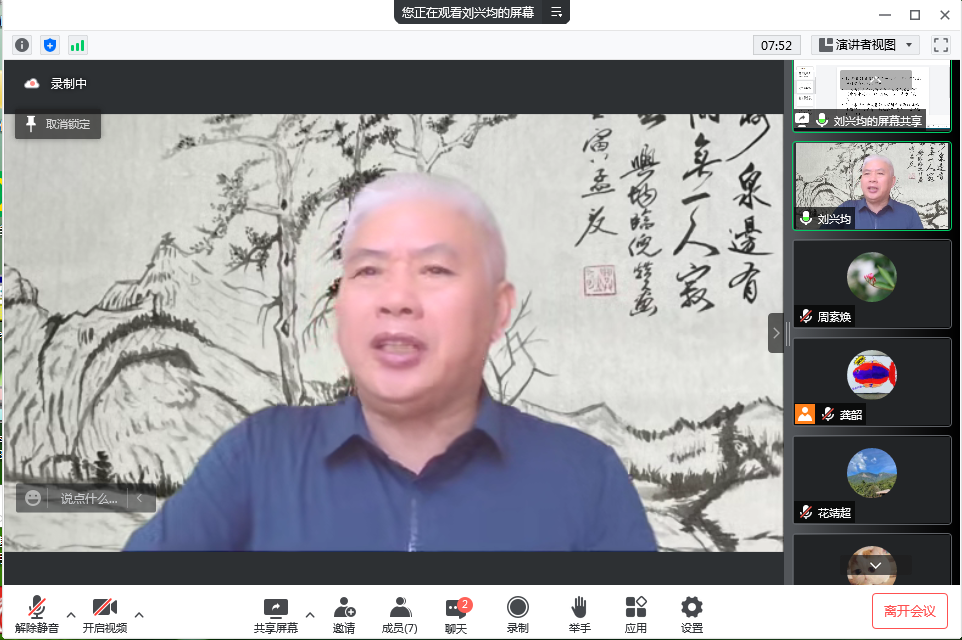The width and height of the screenshot is (962, 640).
Task: Expand video options arrow beside 开启视频
Action: tap(139, 614)
